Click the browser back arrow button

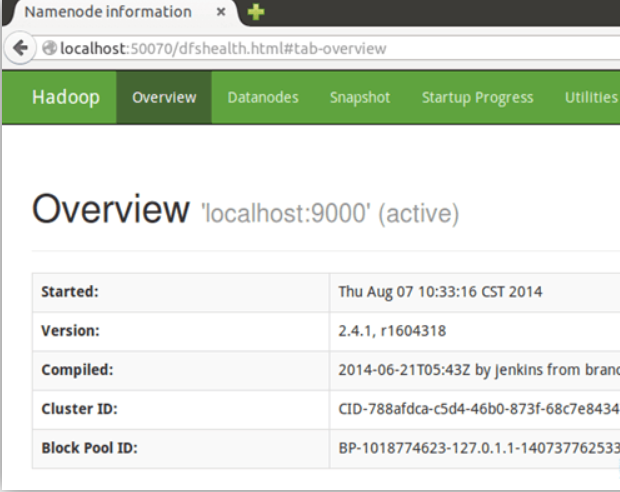[x=19, y=48]
